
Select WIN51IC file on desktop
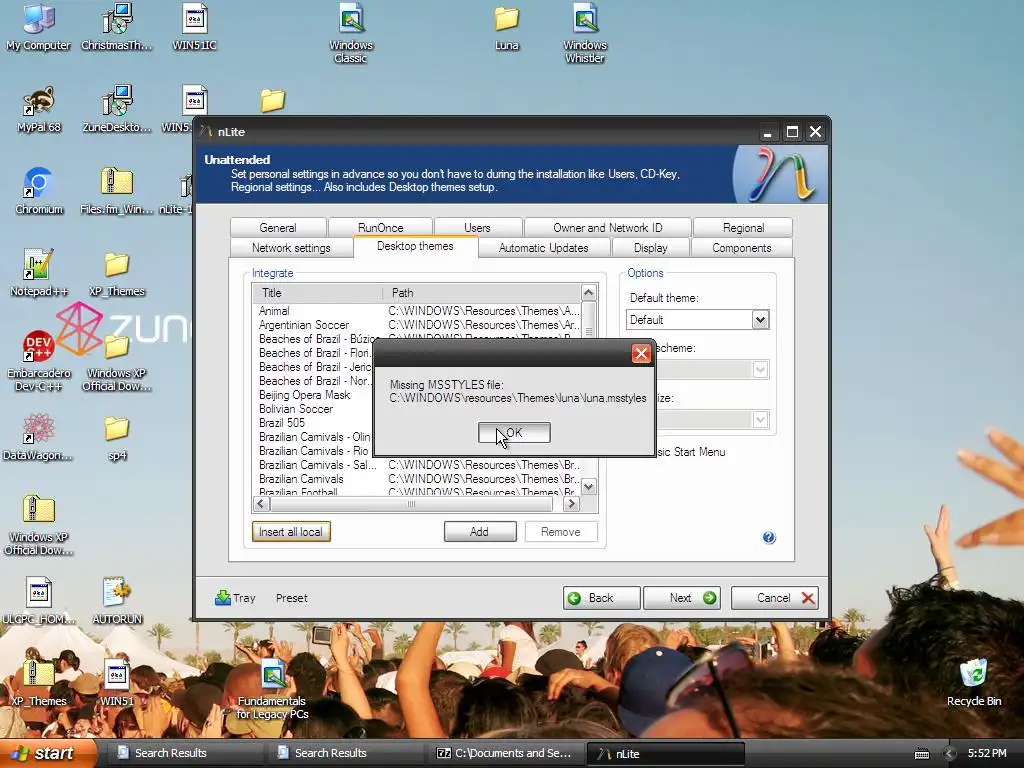195,27
